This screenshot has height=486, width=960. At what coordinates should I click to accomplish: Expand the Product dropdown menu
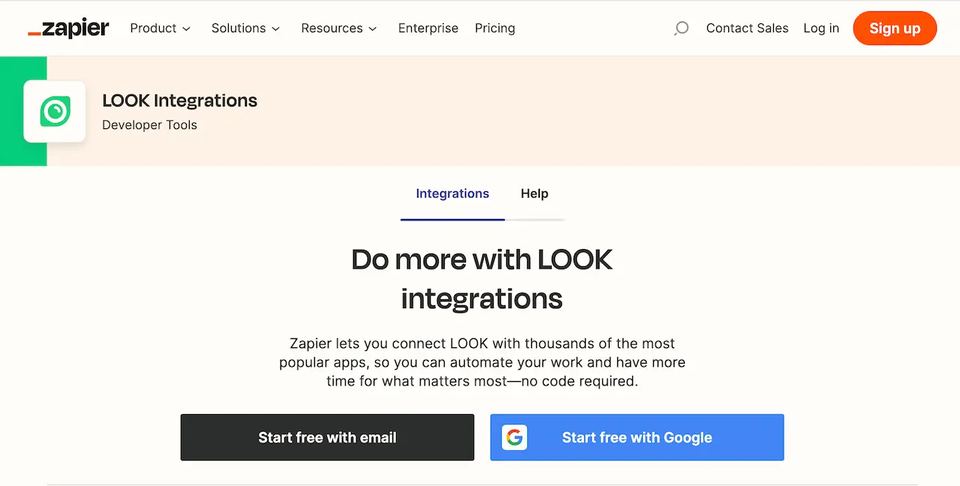pyautogui.click(x=160, y=28)
